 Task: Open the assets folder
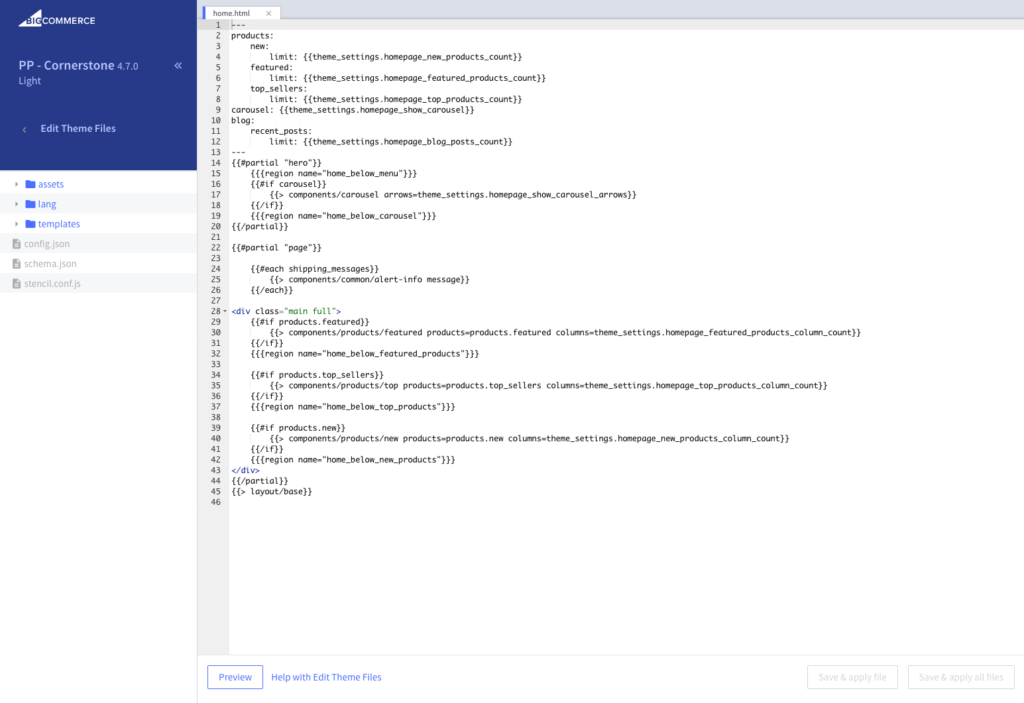point(51,184)
